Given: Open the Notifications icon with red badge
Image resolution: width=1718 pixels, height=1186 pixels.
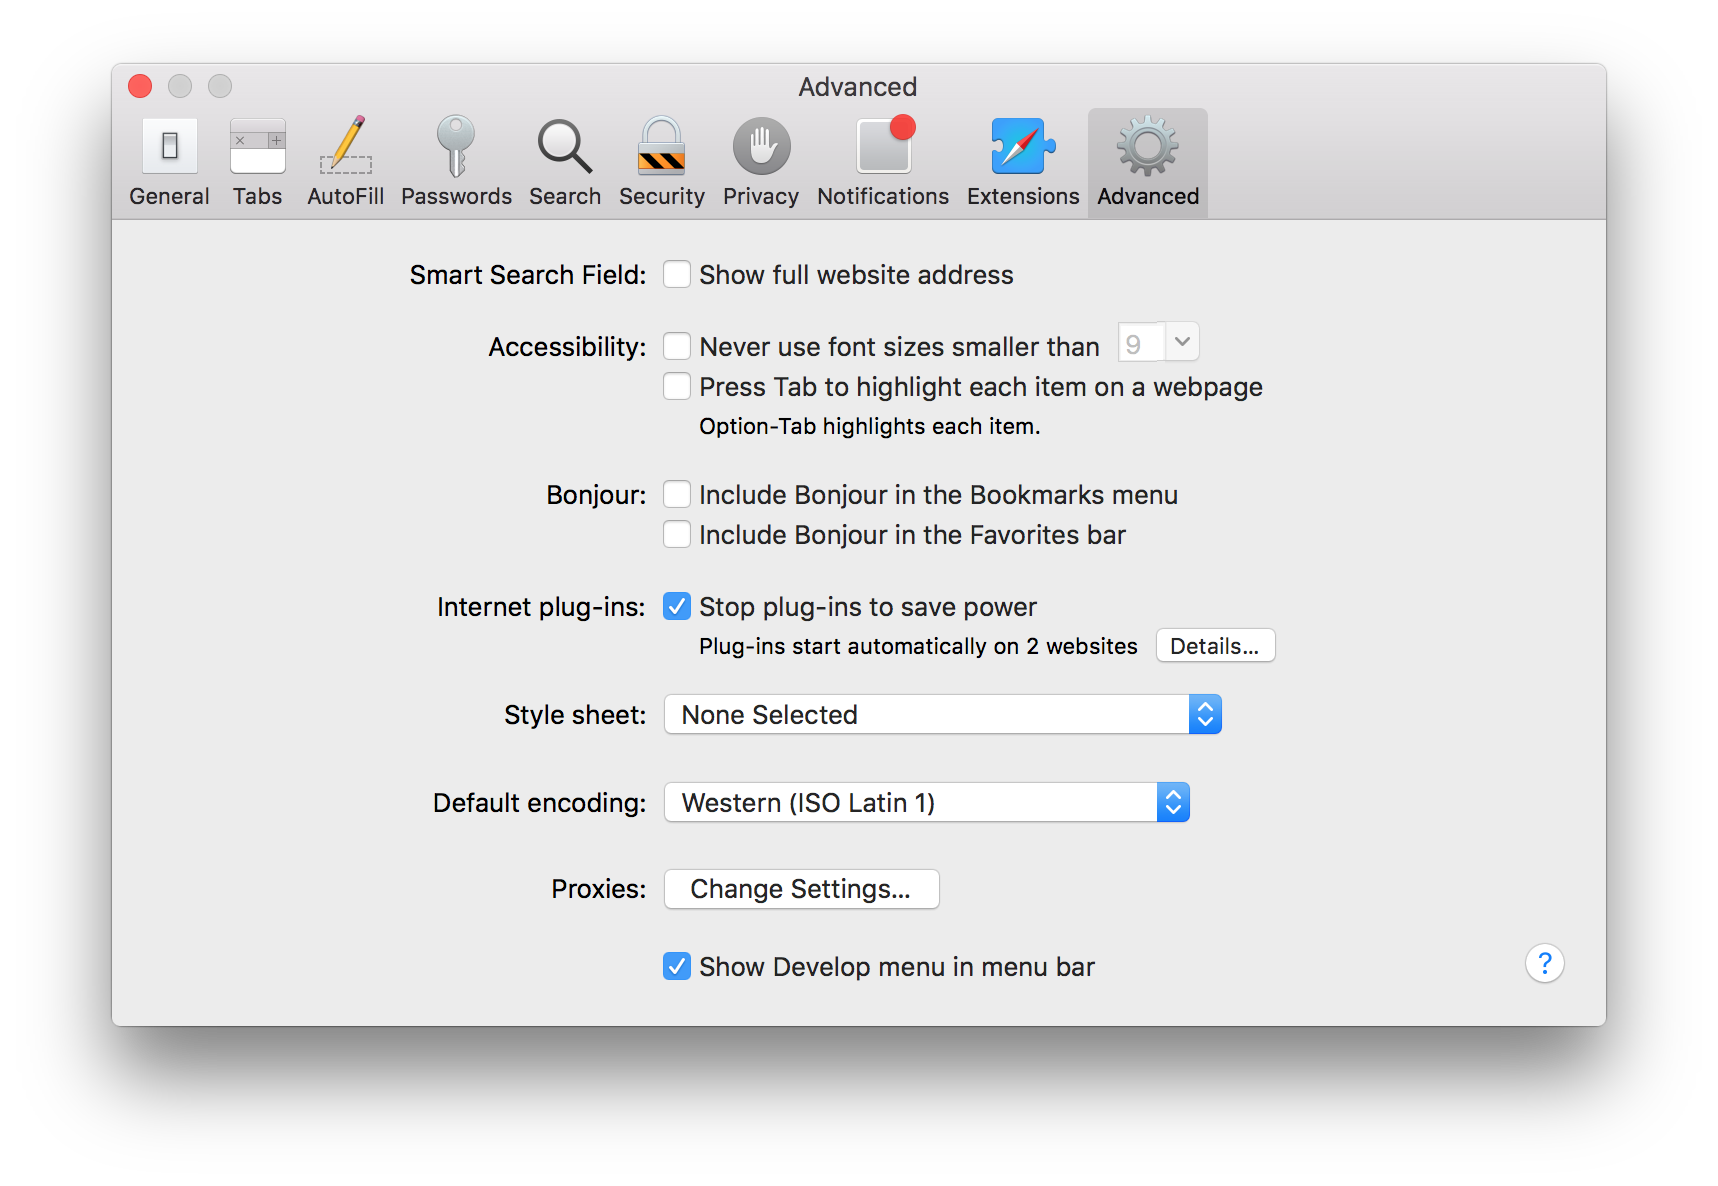Looking at the screenshot, I should coord(884,146).
